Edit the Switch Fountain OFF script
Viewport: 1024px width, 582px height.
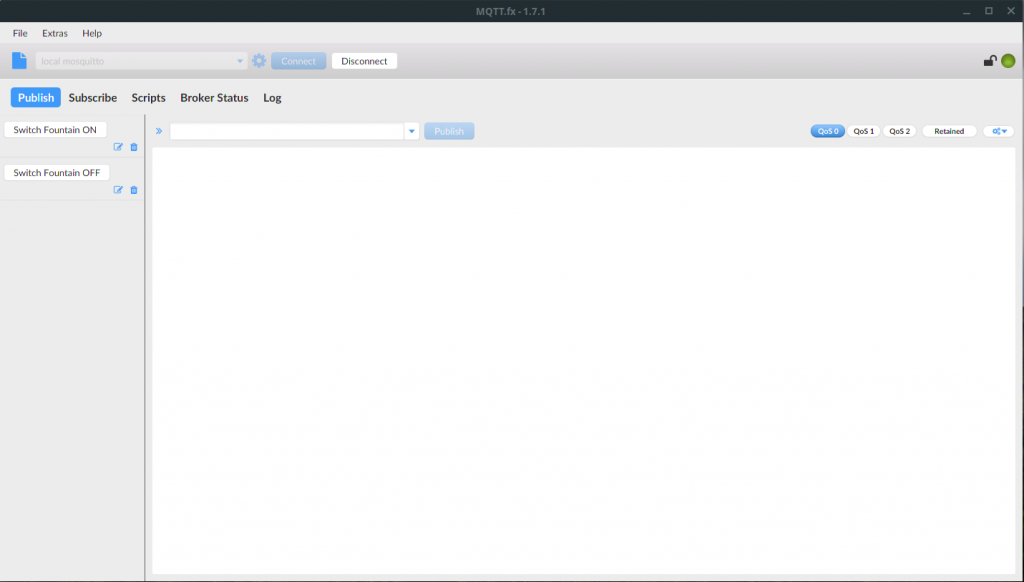coord(118,190)
